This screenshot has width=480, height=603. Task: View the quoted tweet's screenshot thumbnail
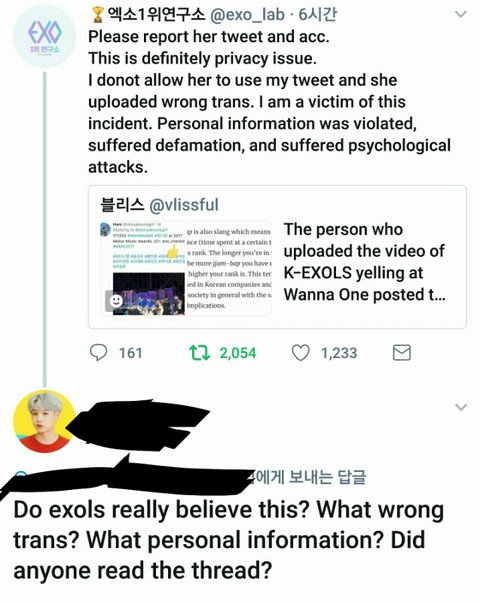pyautogui.click(x=186, y=268)
